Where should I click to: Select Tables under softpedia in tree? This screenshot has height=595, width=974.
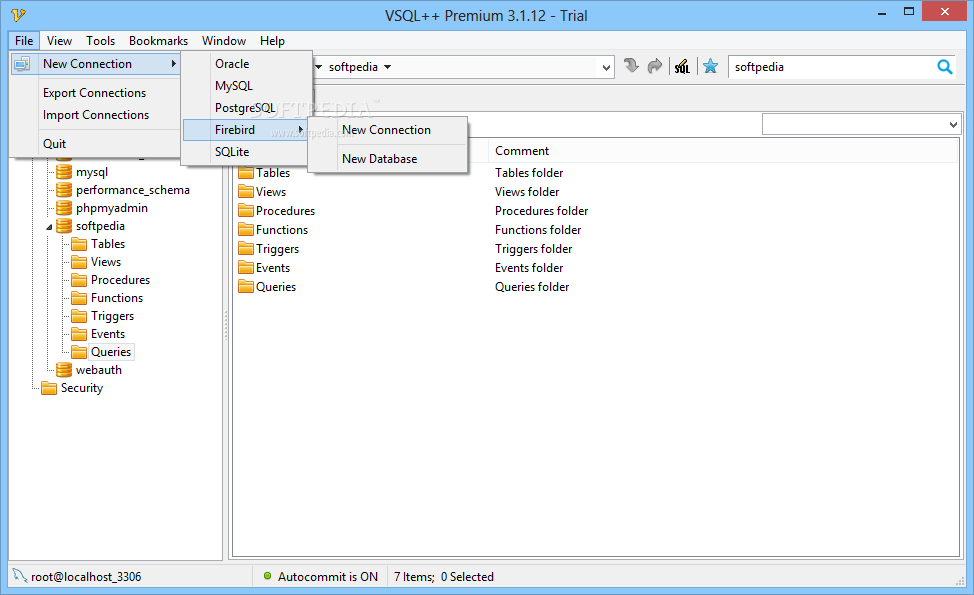(x=108, y=244)
